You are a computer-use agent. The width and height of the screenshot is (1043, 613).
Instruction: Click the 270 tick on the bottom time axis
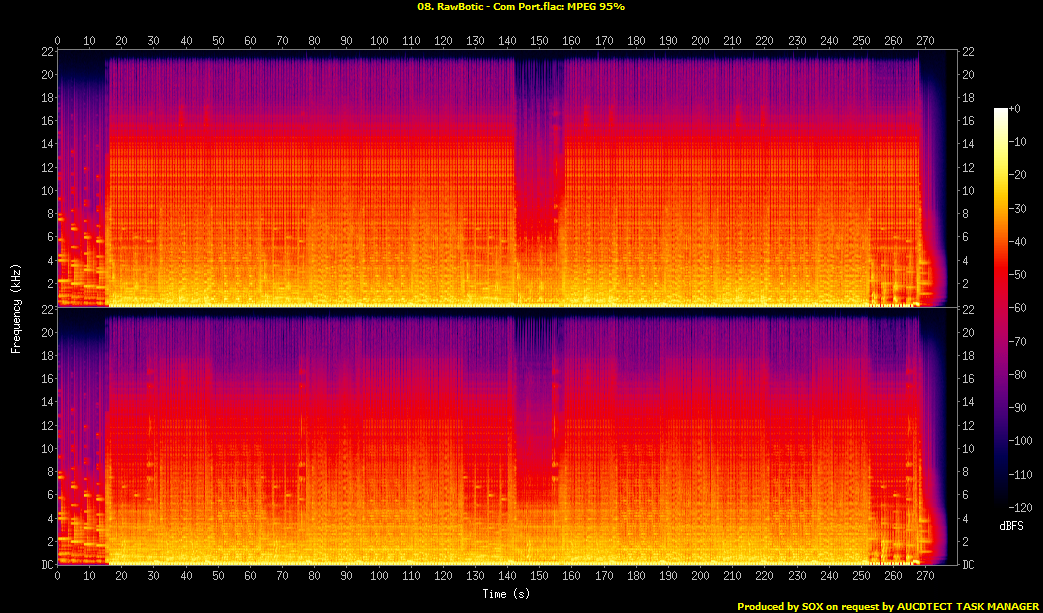pos(925,577)
